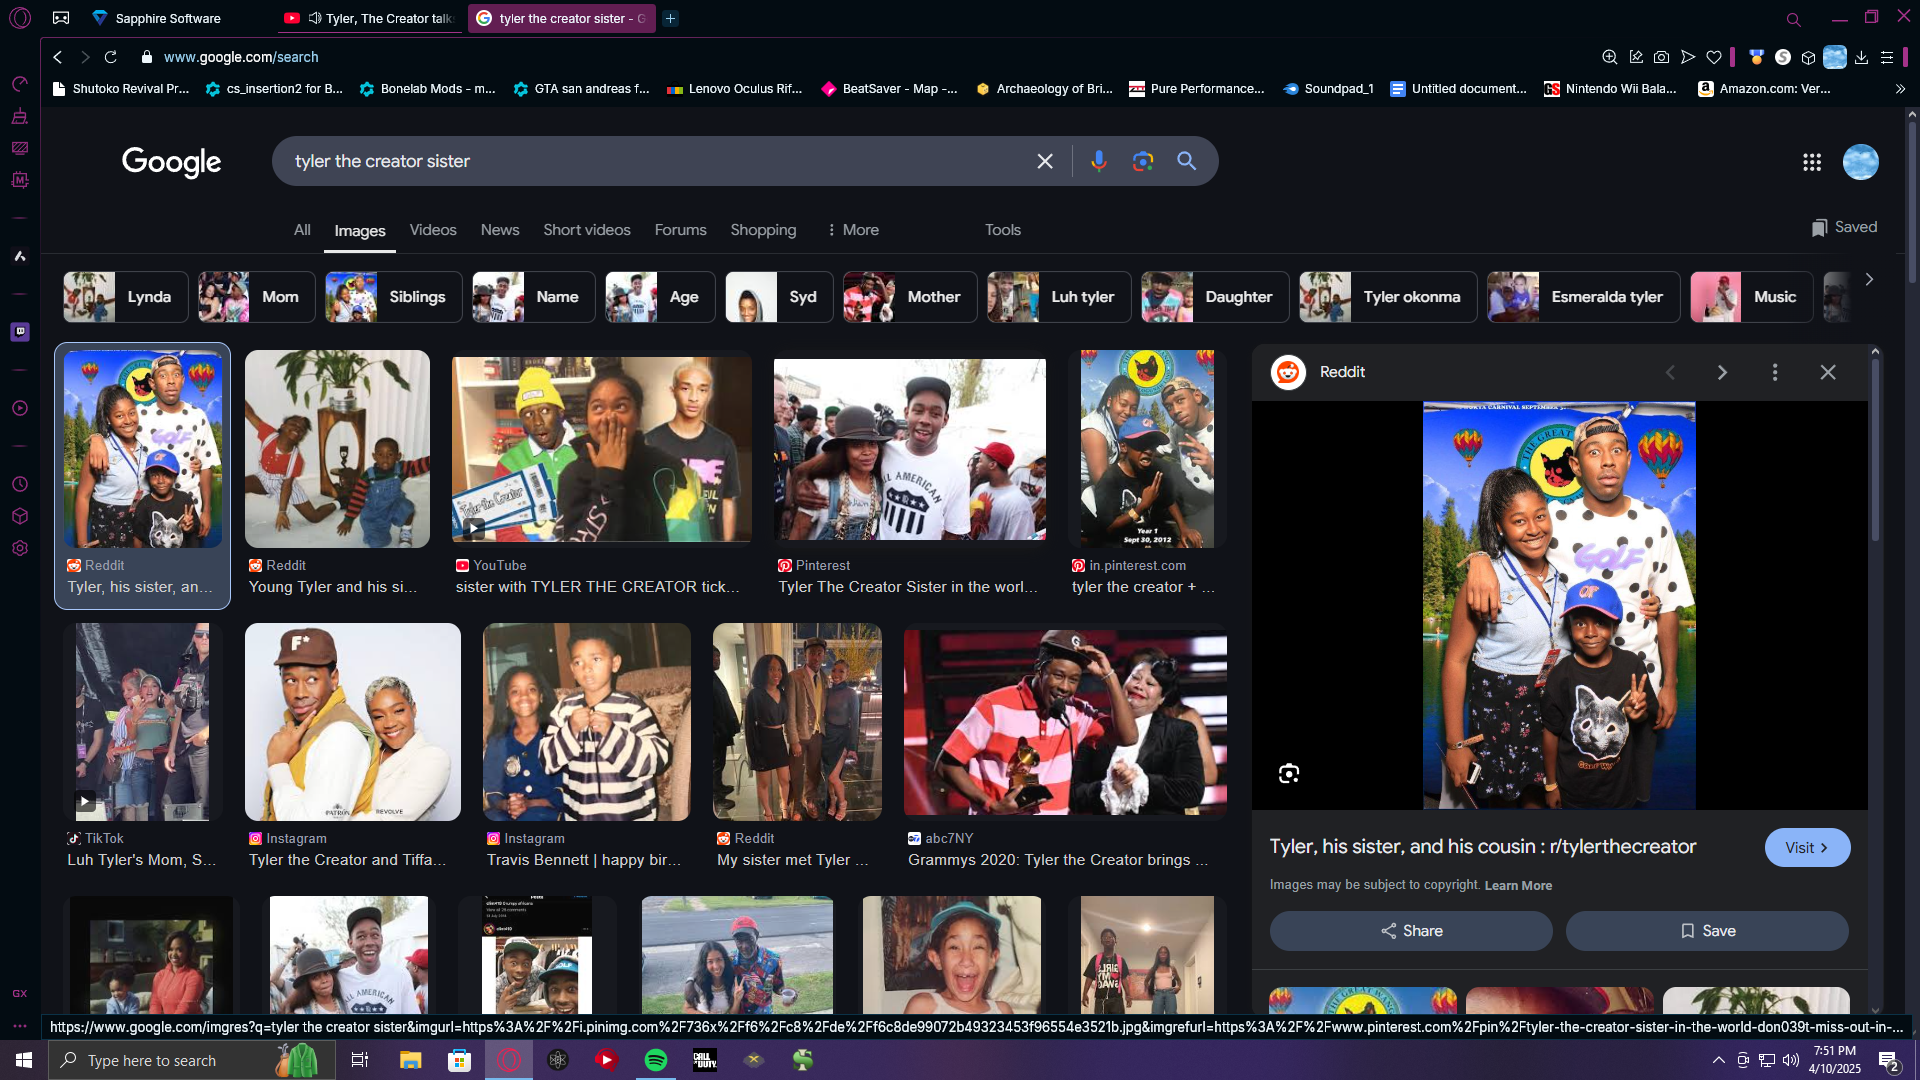
Task: Click the Visit button for the Reddit post
Action: pos(1806,847)
